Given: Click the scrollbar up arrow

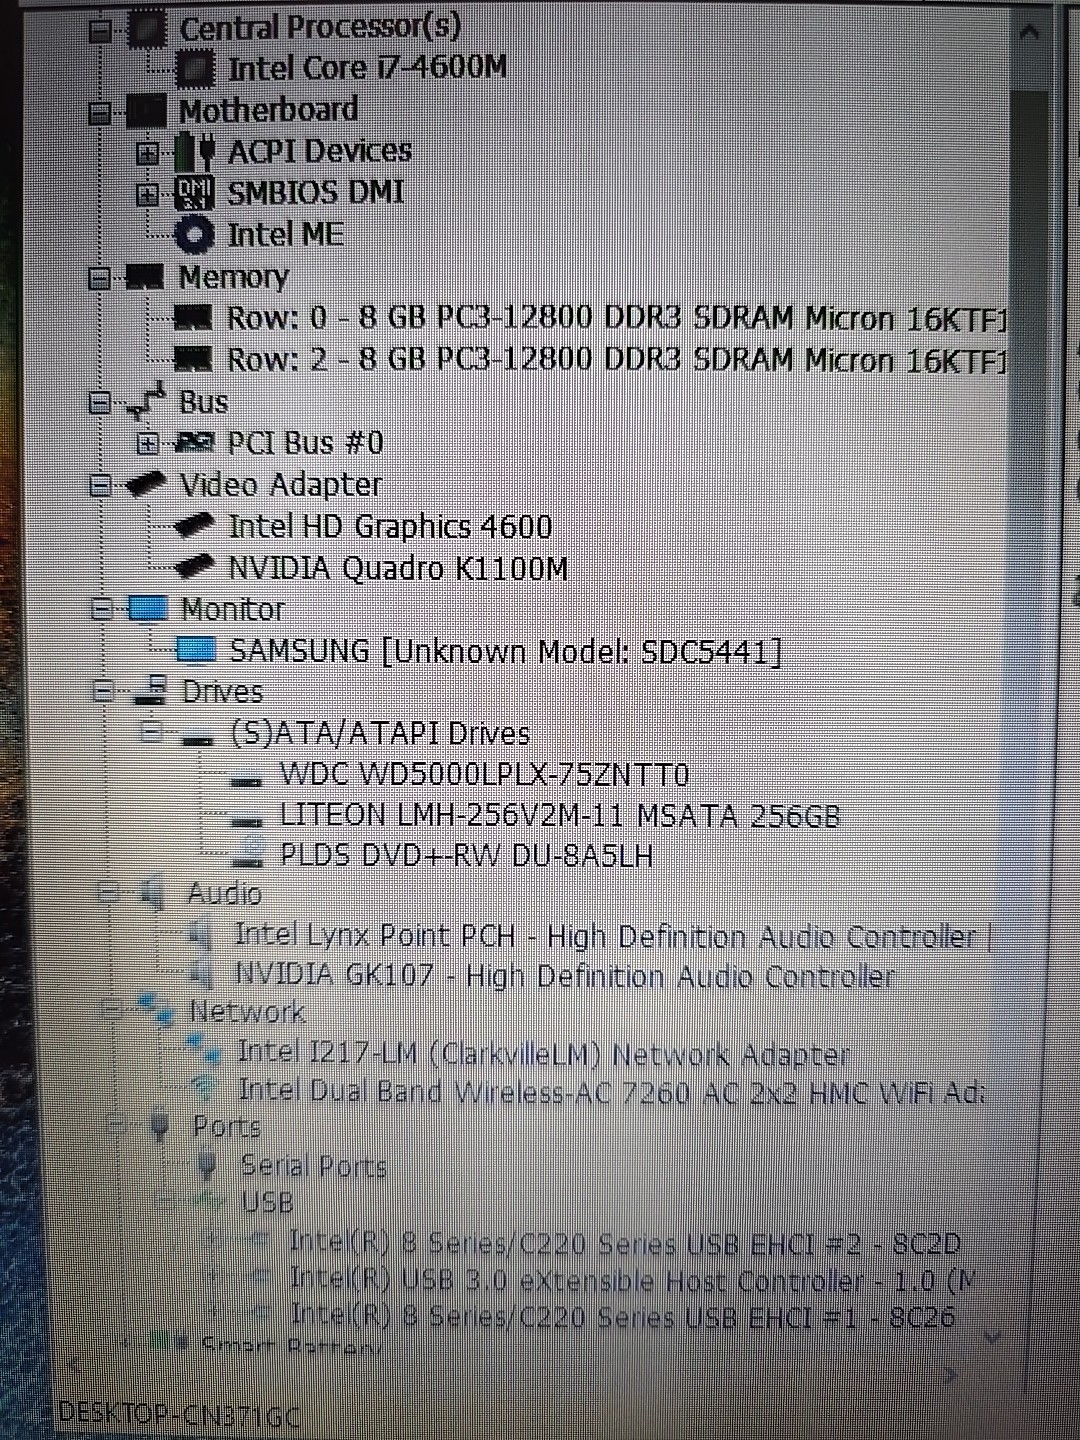Looking at the screenshot, I should tap(1028, 32).
